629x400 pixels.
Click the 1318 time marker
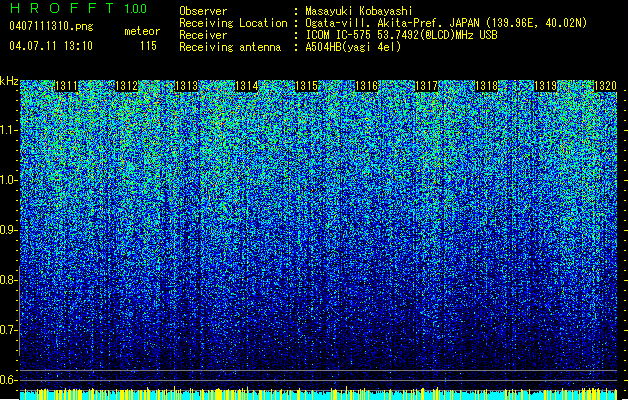tap(486, 86)
